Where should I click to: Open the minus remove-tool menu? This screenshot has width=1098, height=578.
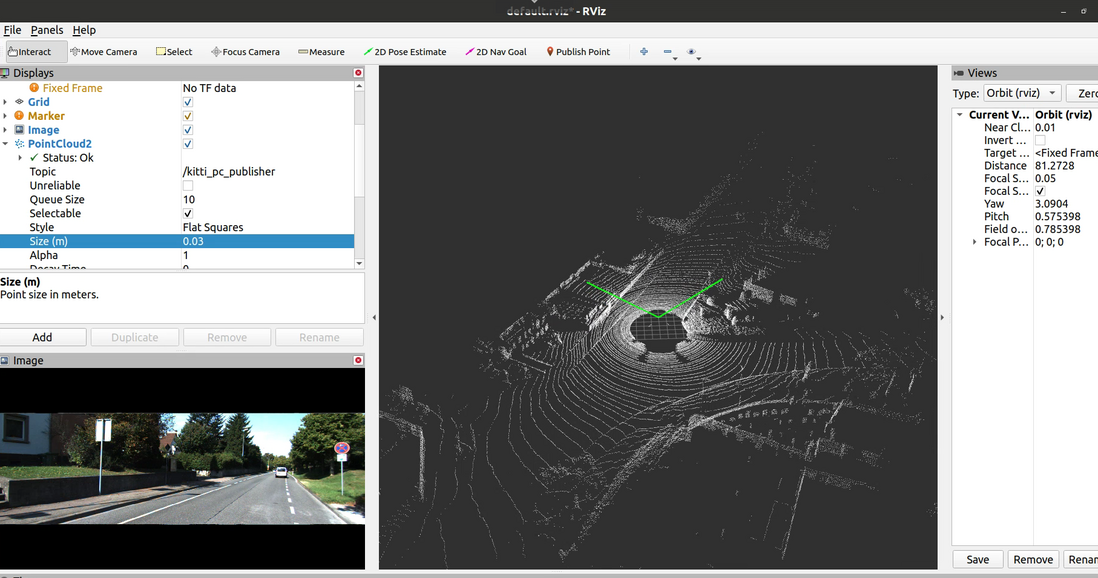(669, 53)
